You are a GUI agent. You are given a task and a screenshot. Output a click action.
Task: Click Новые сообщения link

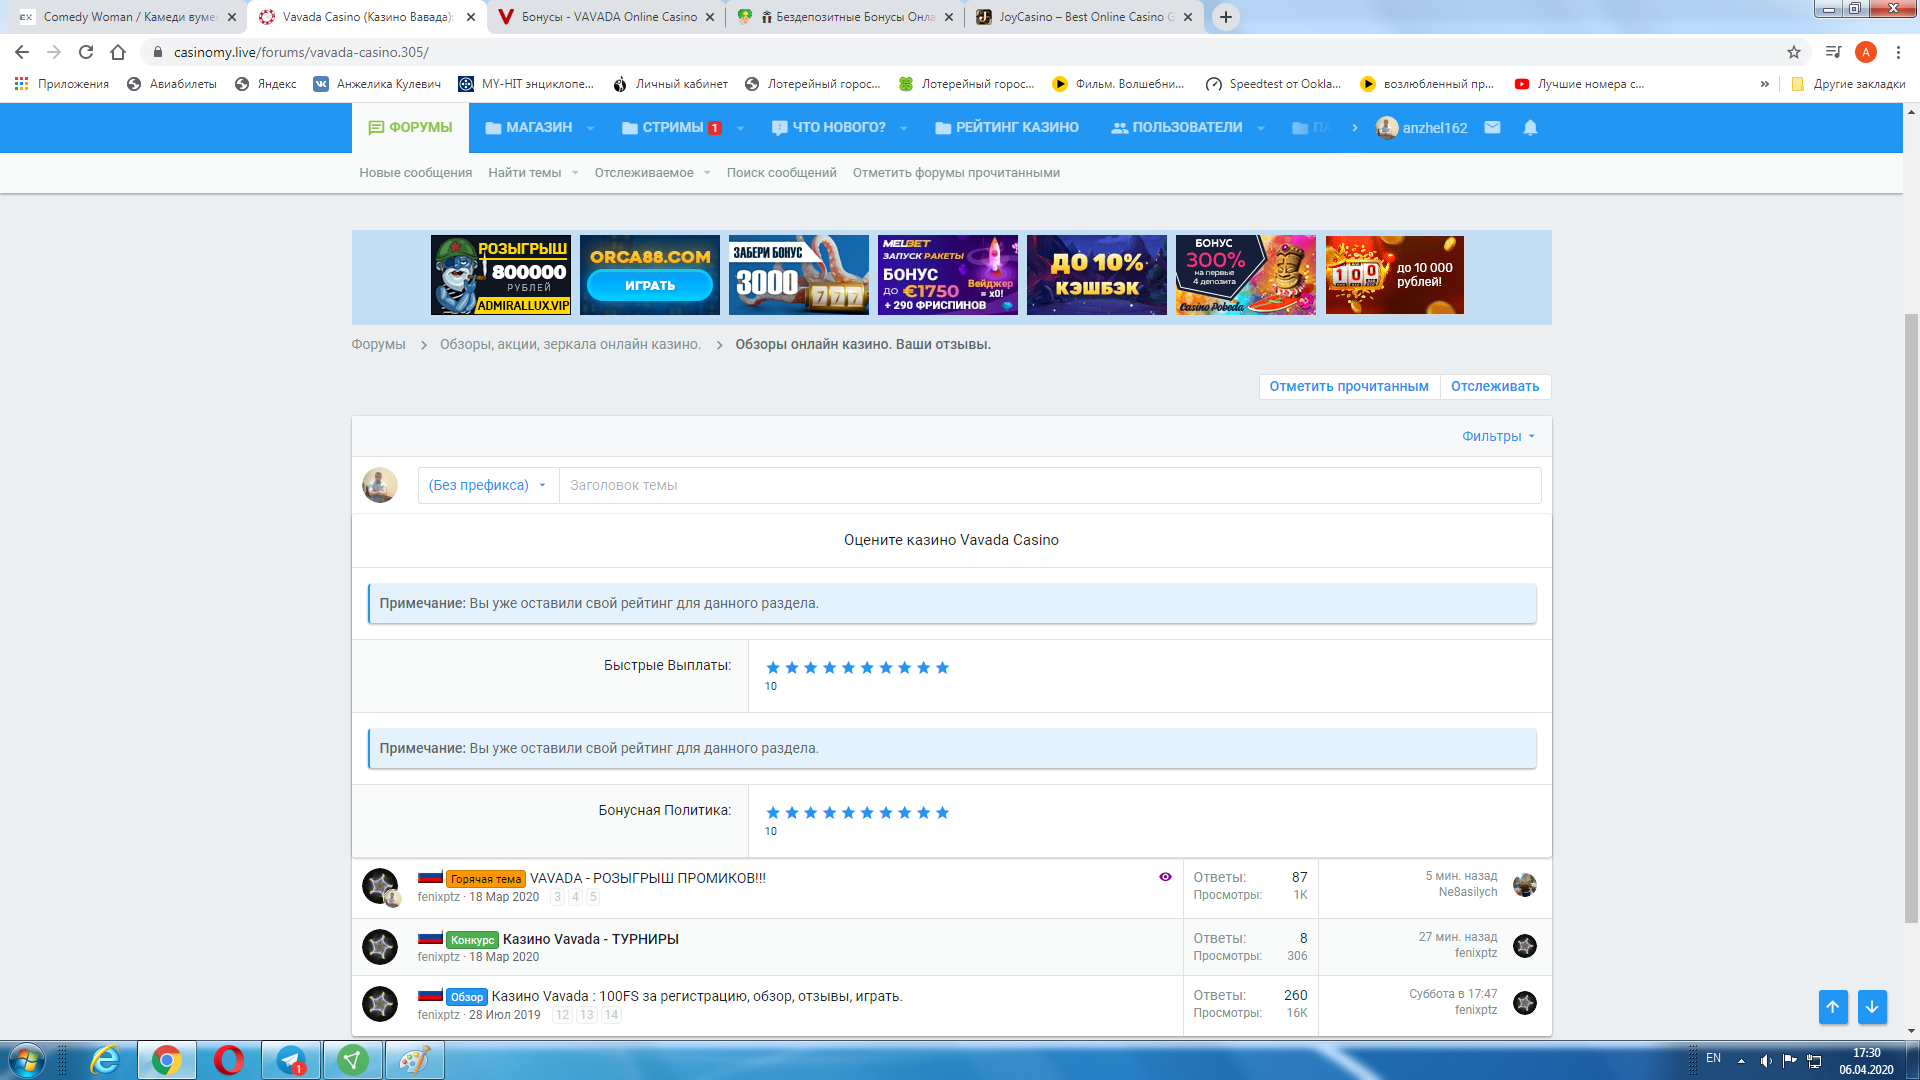pos(415,173)
